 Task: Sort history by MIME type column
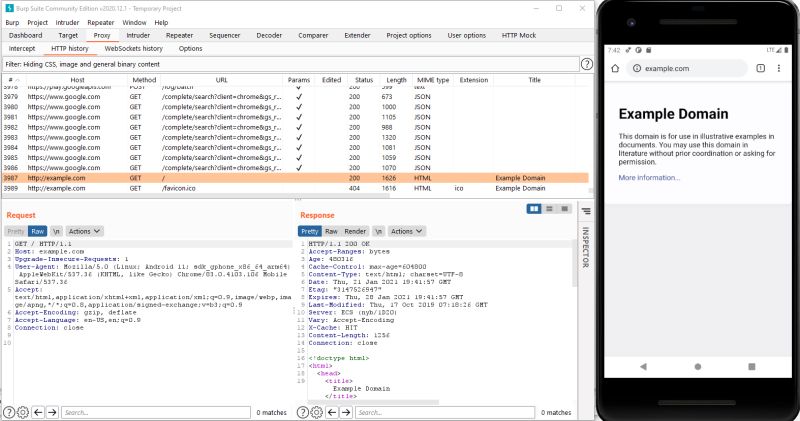coord(433,80)
